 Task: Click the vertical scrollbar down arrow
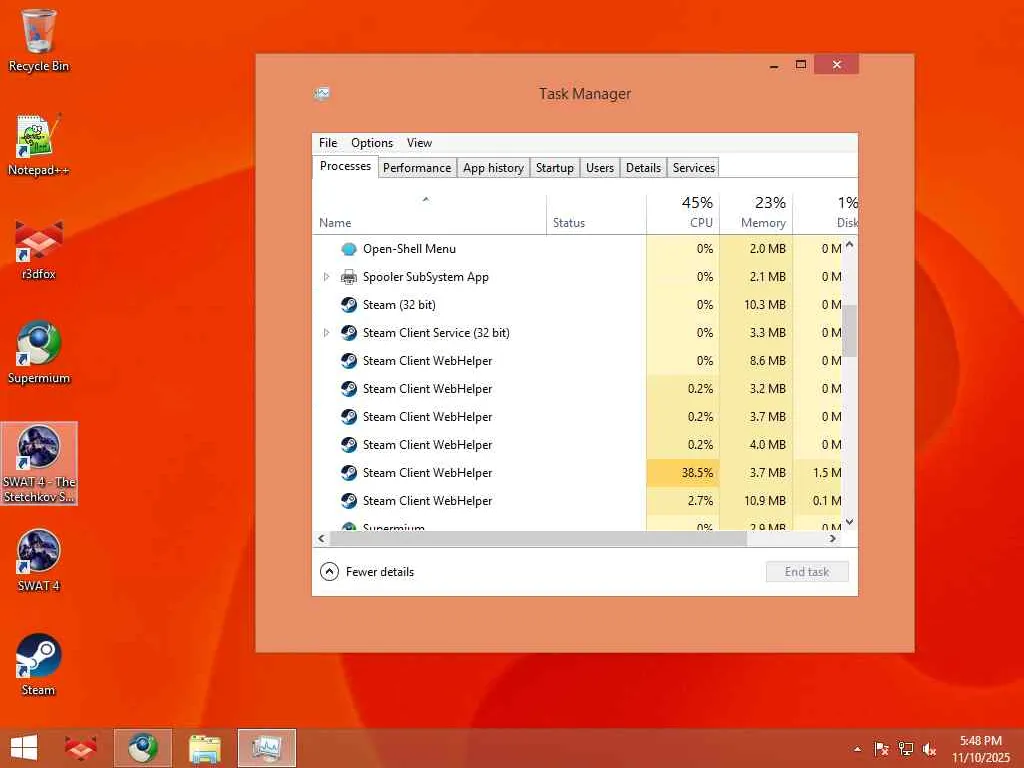coord(850,522)
